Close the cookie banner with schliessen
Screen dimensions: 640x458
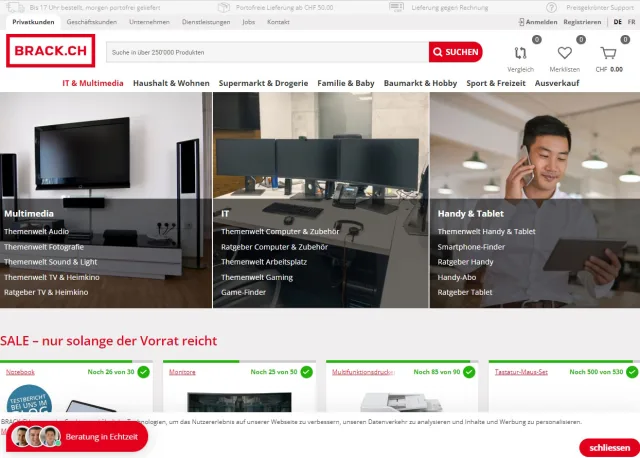pyautogui.click(x=609, y=448)
